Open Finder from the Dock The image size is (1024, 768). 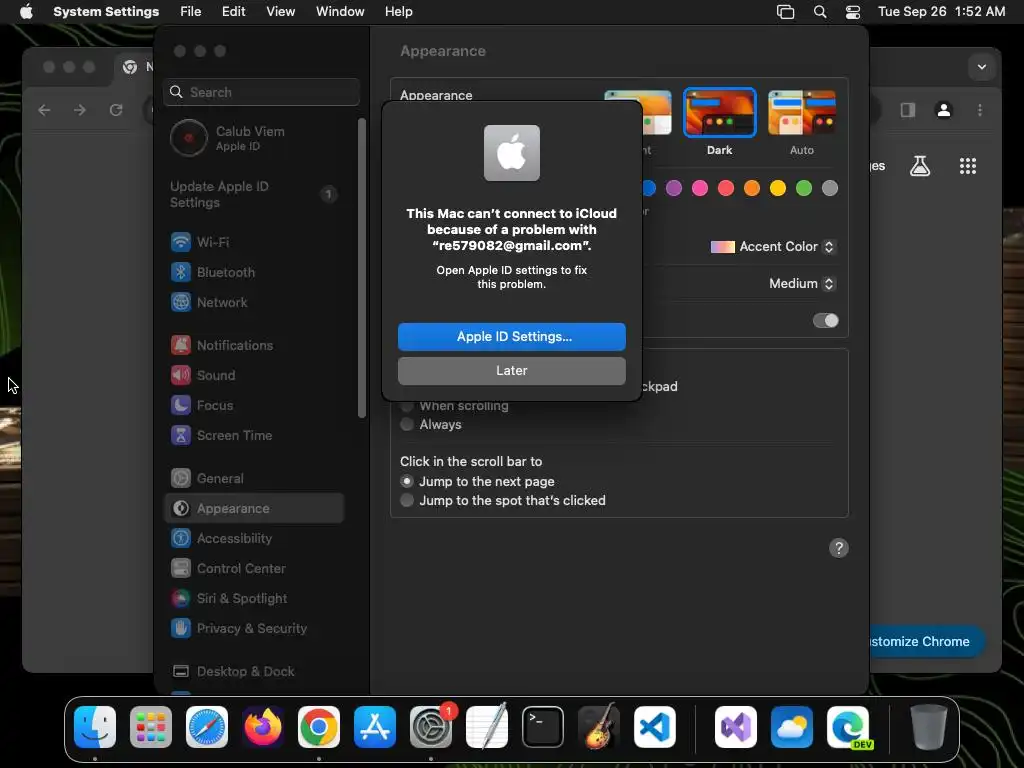click(x=95, y=727)
